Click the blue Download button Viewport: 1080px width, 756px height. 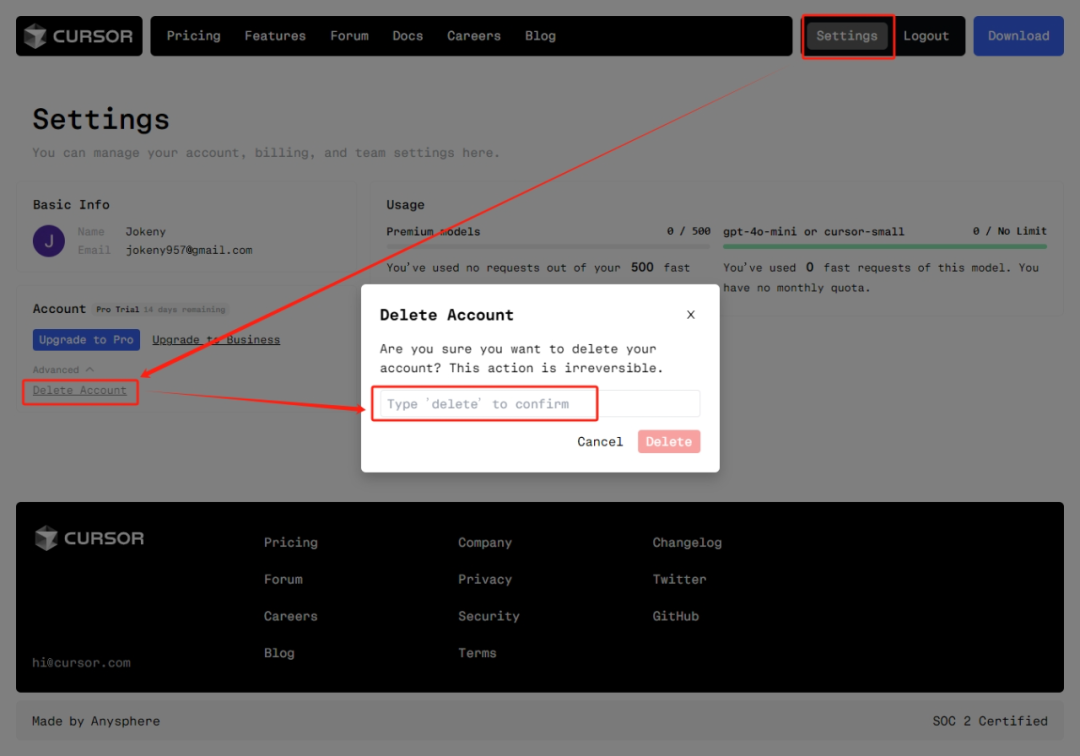pyautogui.click(x=1018, y=36)
